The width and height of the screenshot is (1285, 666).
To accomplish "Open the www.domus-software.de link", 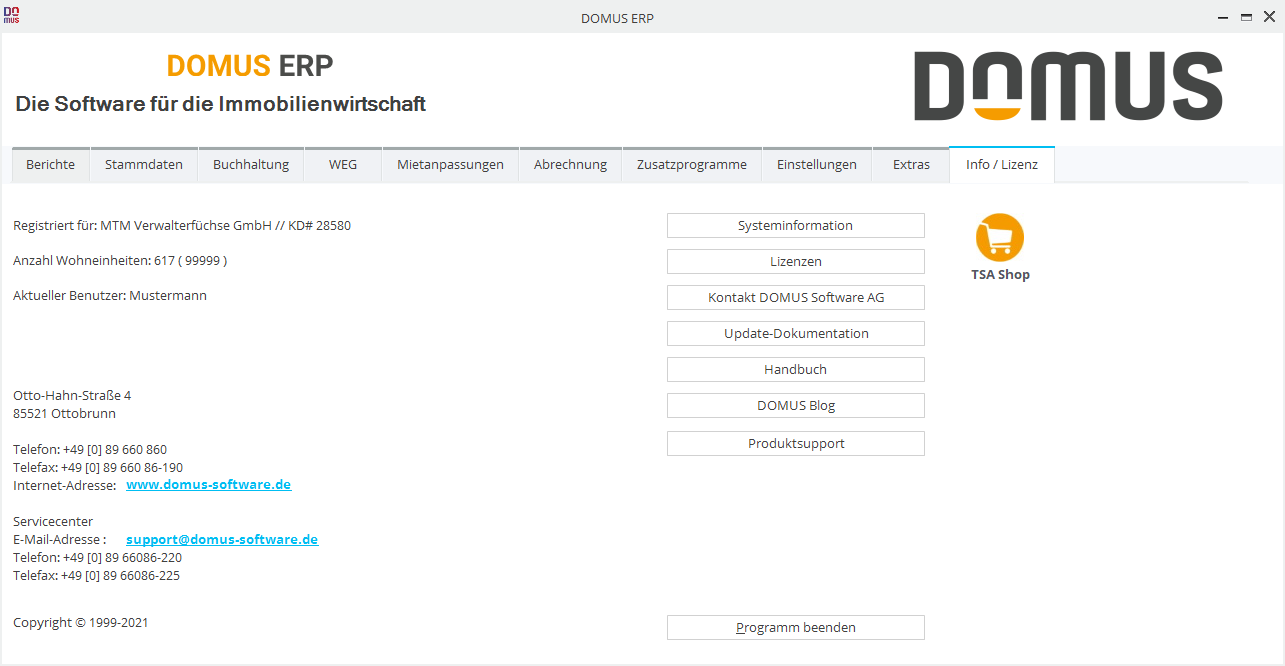I will [208, 485].
